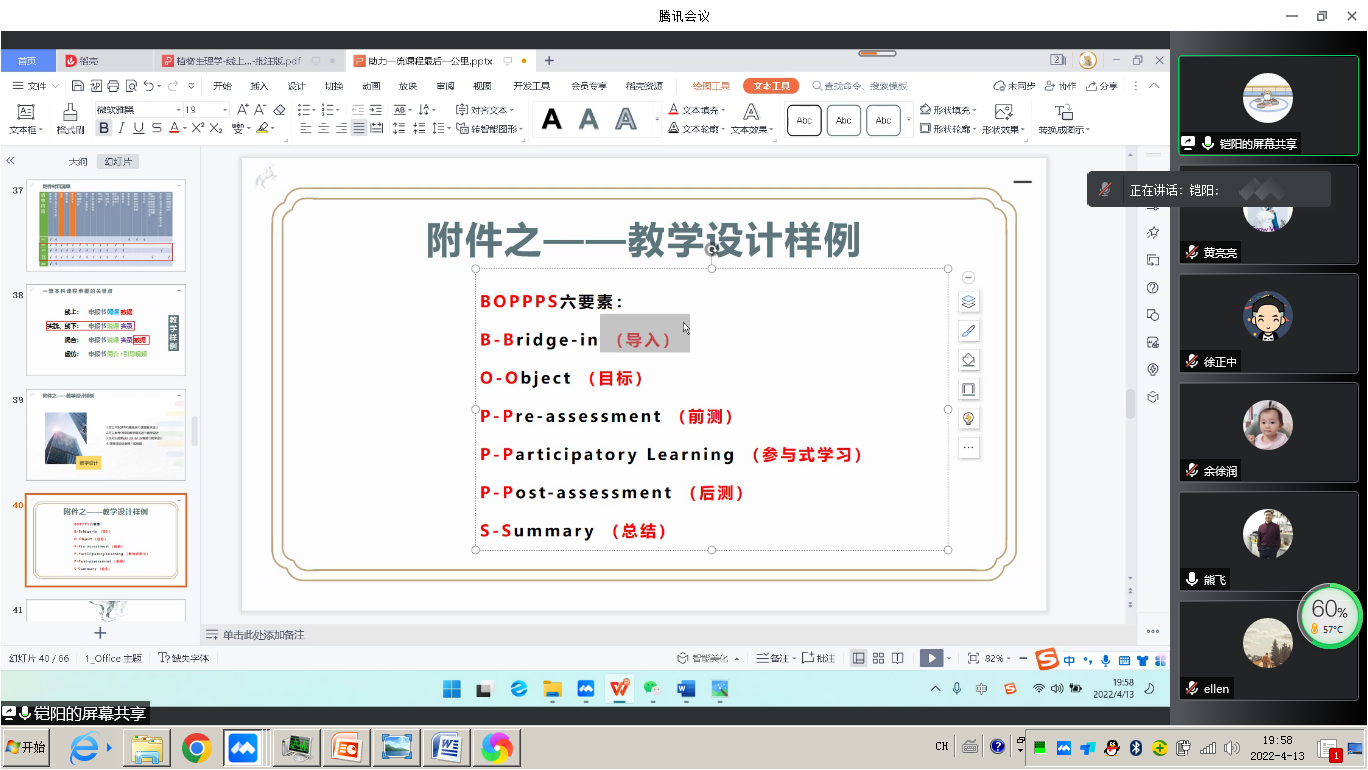Click the layers icon beside the text box
This screenshot has width=1368, height=770.
(968, 302)
